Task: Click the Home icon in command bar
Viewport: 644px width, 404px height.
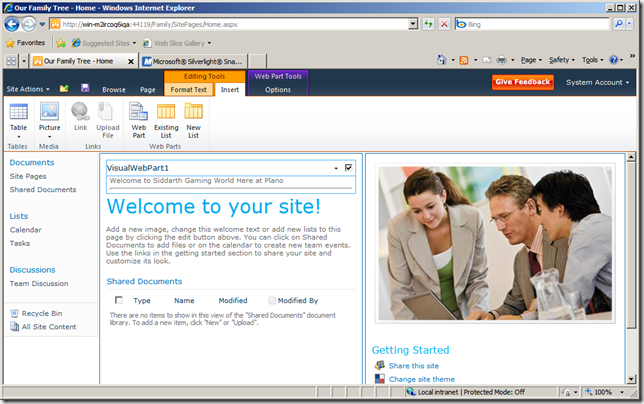Action: pyautogui.click(x=442, y=60)
